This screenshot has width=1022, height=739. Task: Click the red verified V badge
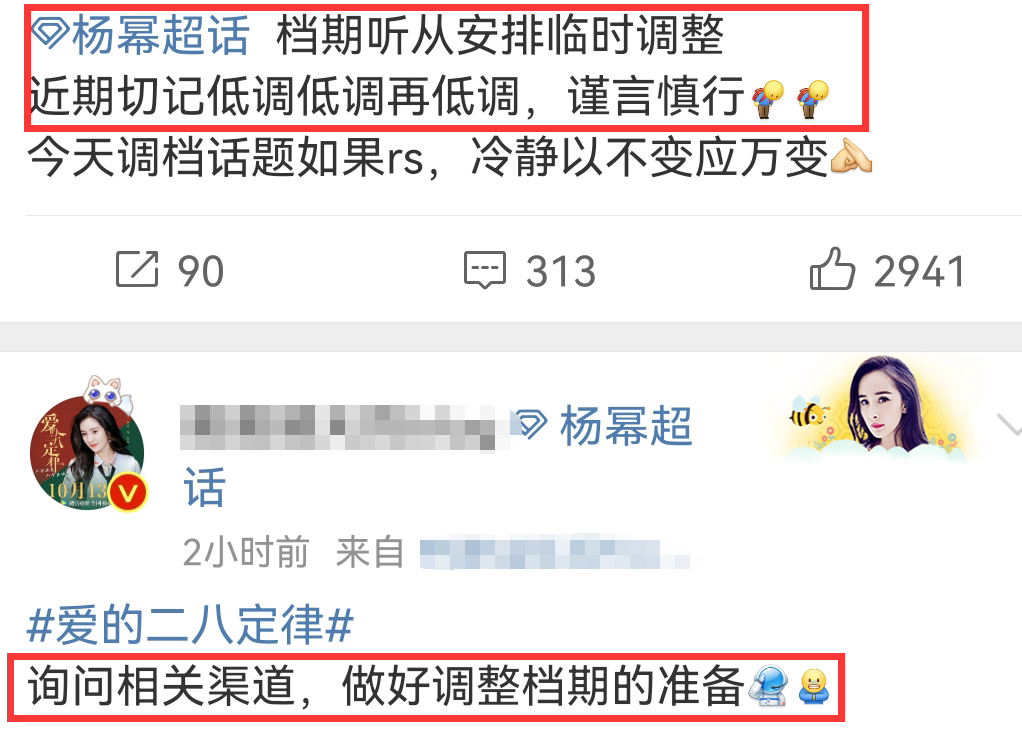point(128,493)
